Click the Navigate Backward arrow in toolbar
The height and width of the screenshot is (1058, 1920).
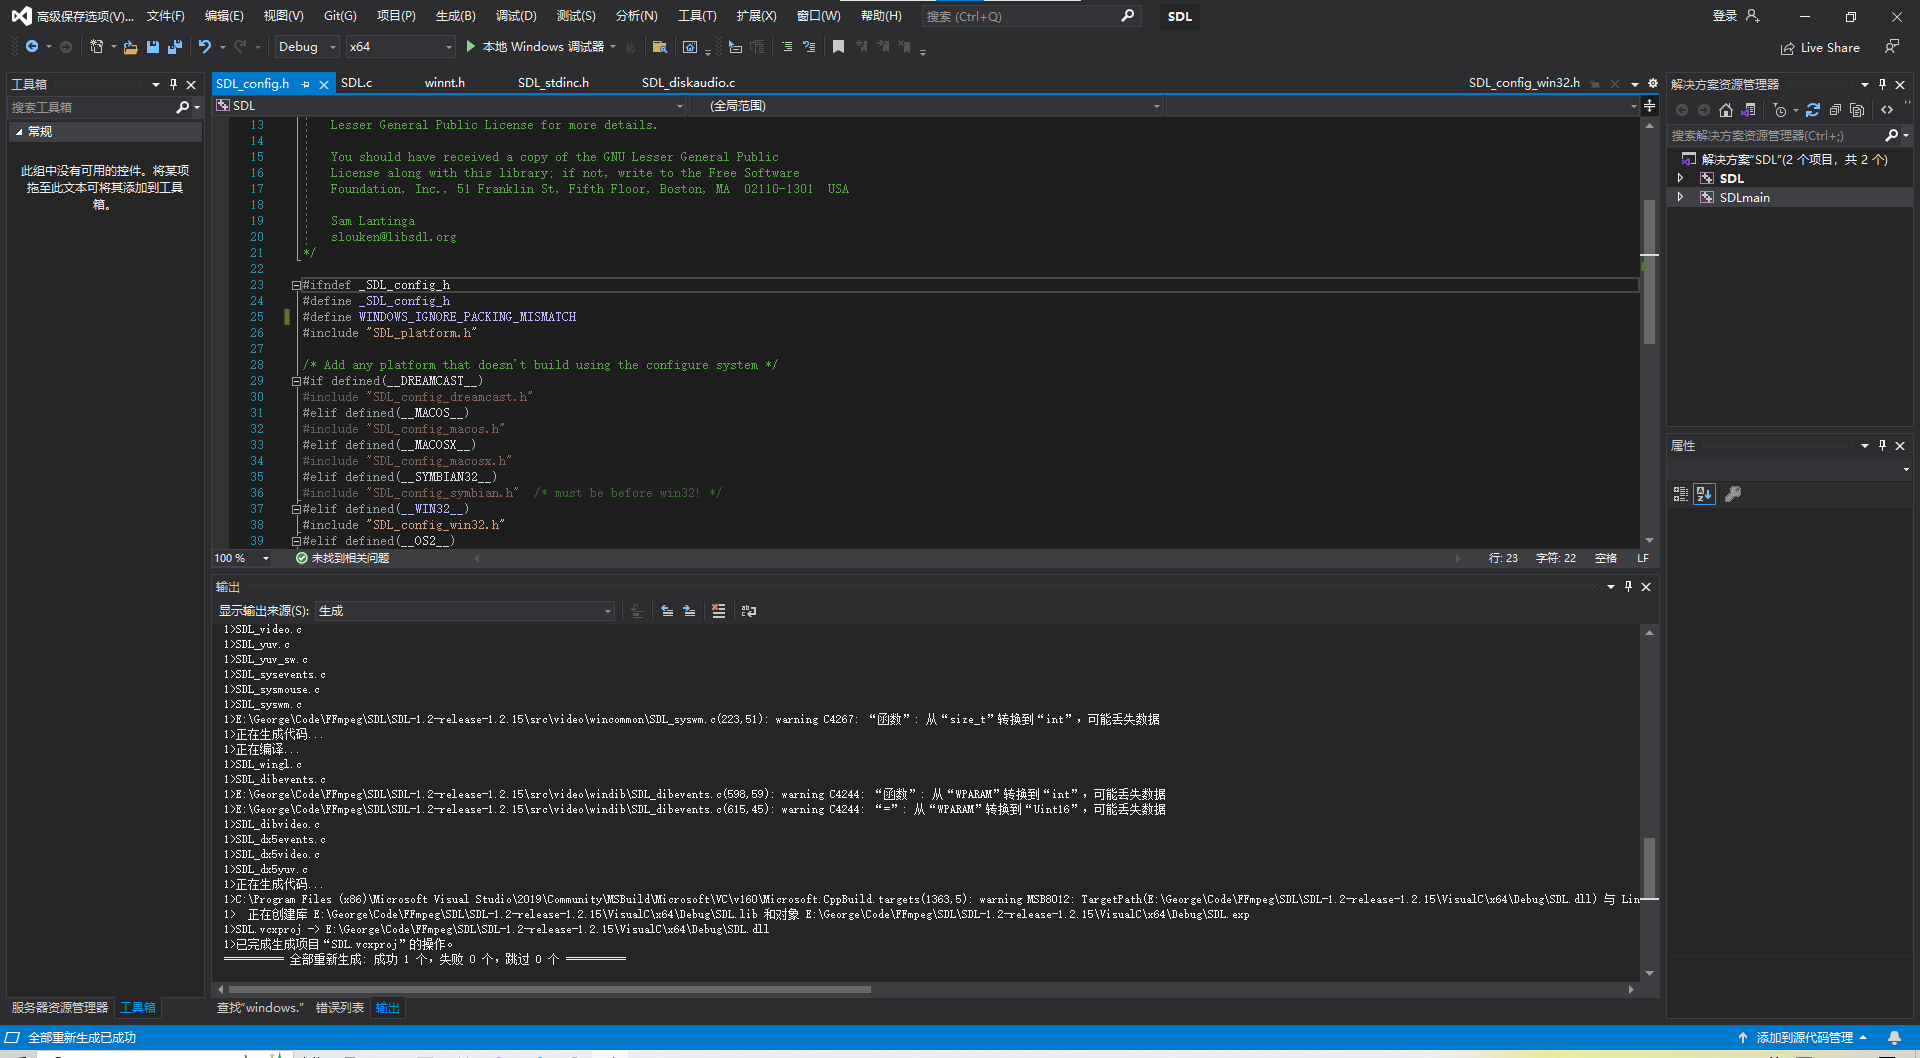(32, 47)
